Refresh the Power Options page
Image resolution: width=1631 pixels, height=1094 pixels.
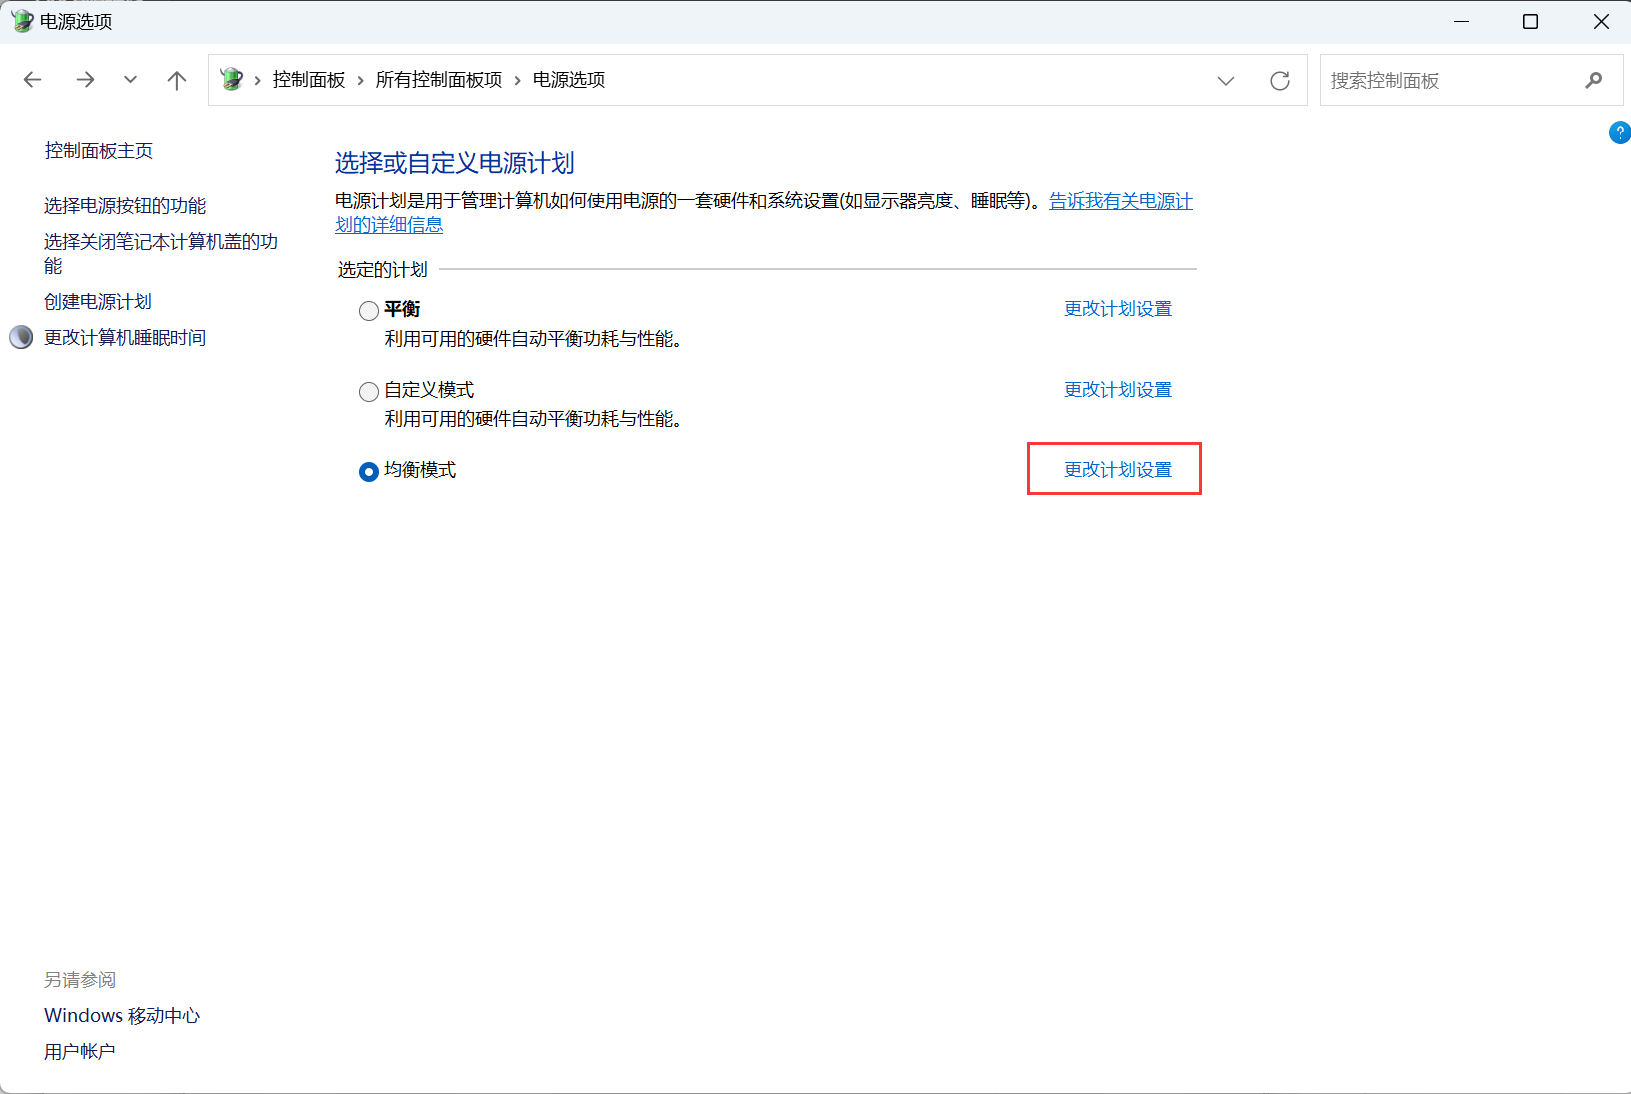pyautogui.click(x=1280, y=81)
